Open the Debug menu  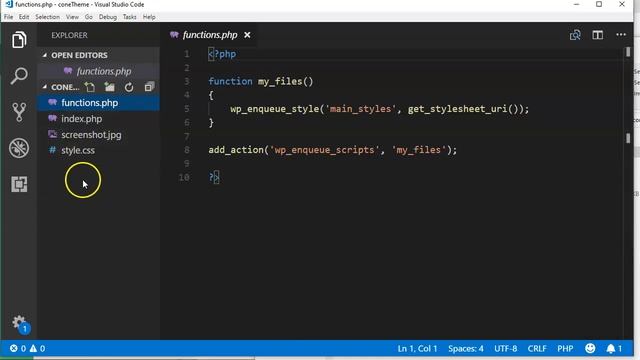click(108, 17)
